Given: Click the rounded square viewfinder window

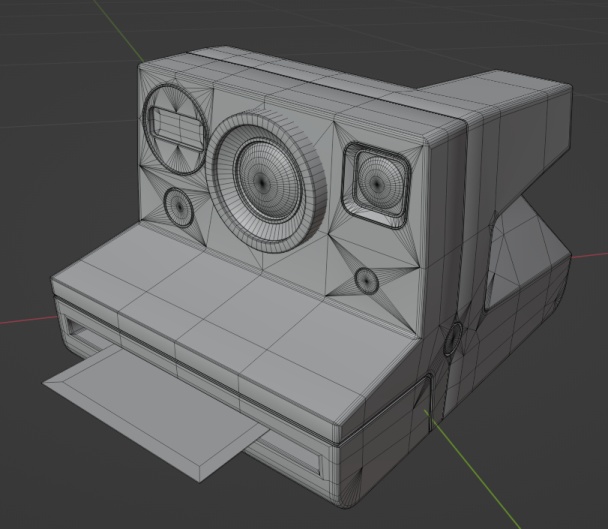Looking at the screenshot, I should [377, 184].
